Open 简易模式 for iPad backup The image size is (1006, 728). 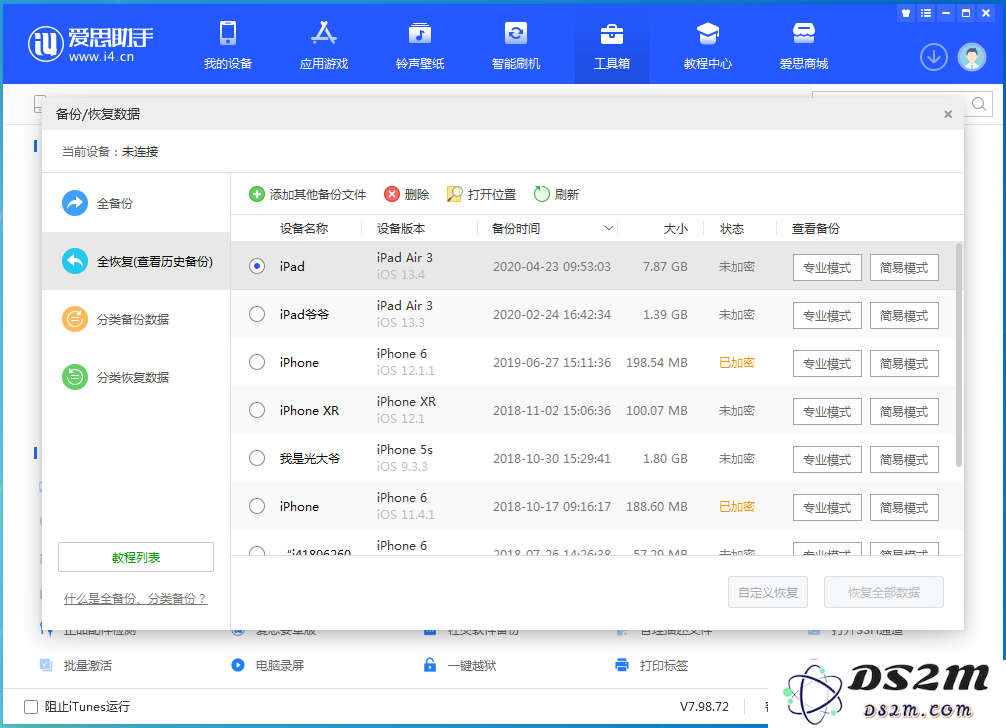tap(904, 267)
